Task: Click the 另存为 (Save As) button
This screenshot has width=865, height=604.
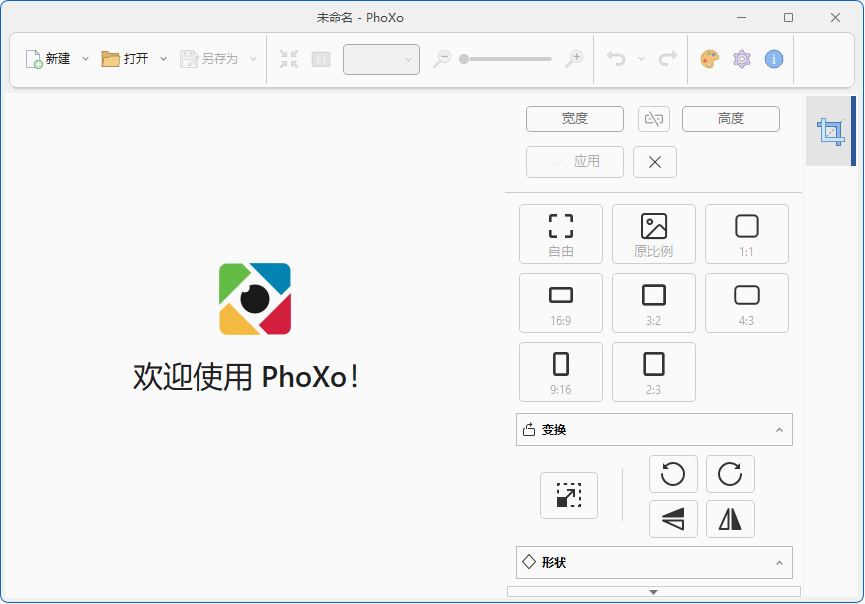Action: [x=209, y=59]
